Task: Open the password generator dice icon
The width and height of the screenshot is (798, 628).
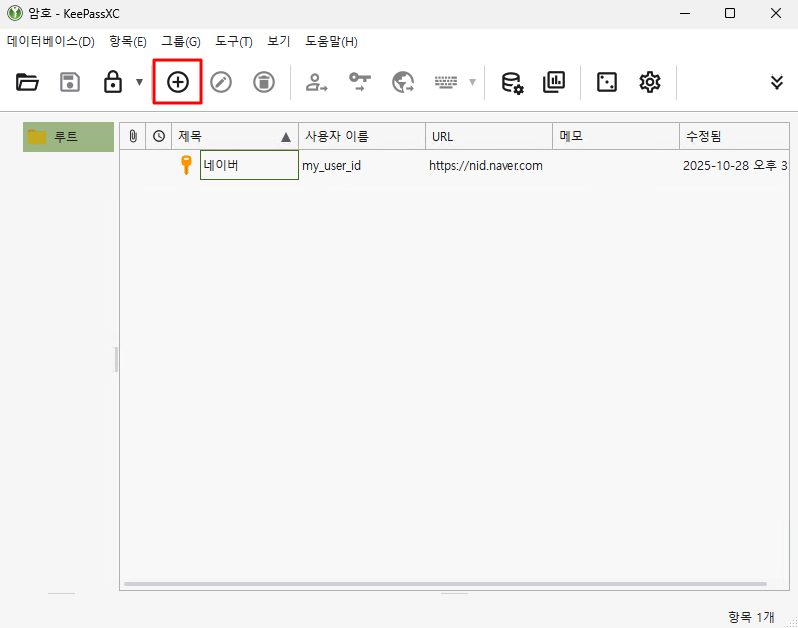Action: (607, 82)
